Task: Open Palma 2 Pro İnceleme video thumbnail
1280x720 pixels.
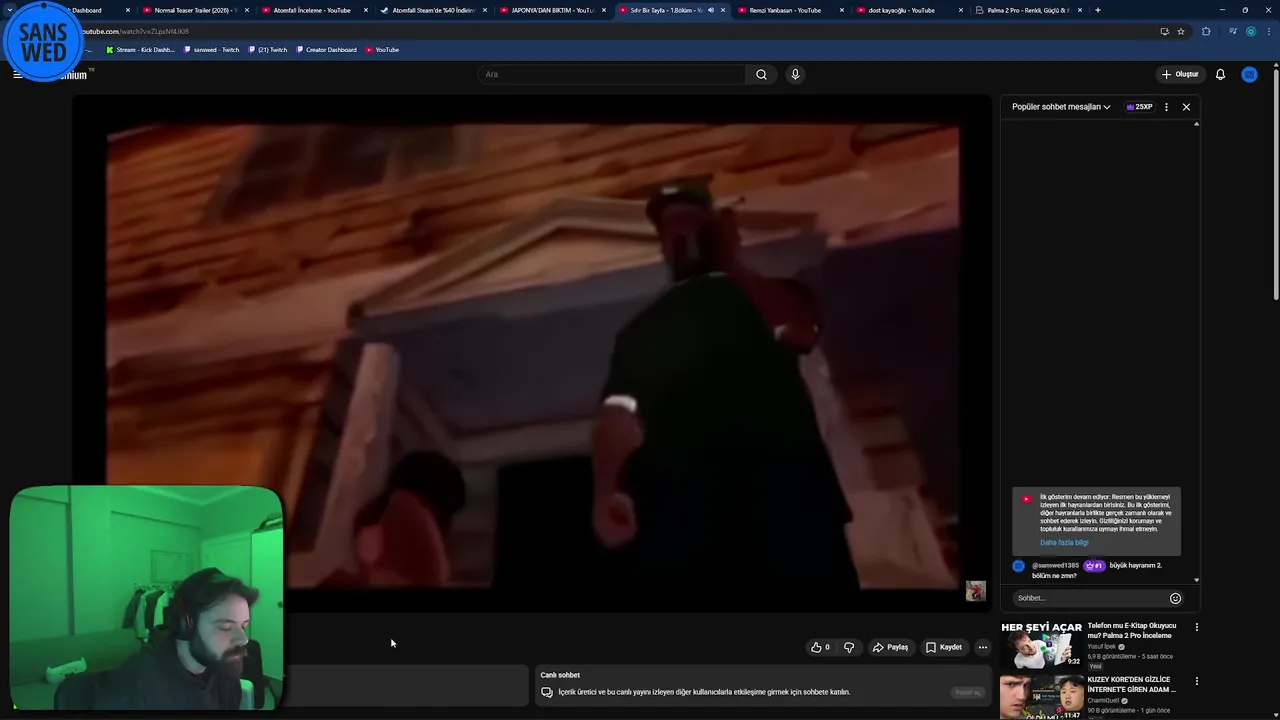Action: tap(1041, 646)
